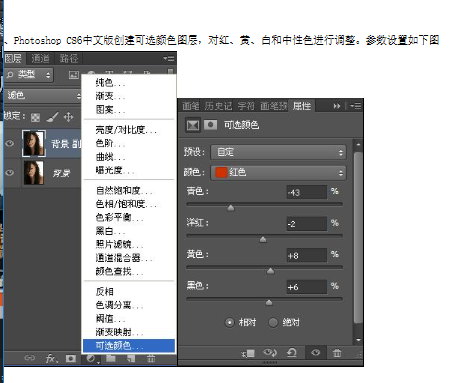Image resolution: width=460 pixels, height=383 pixels.
Task: Open the Layers panel flyout menu
Action: tap(169, 59)
